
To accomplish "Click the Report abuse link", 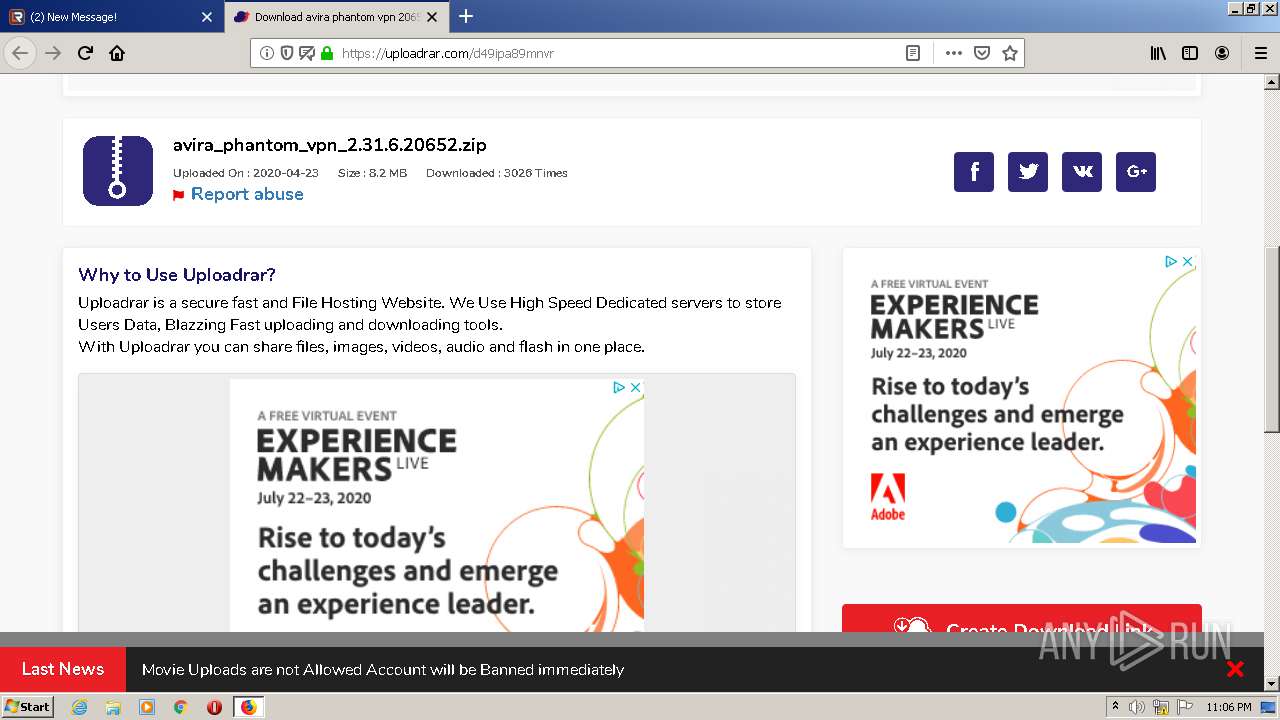I will point(247,194).
